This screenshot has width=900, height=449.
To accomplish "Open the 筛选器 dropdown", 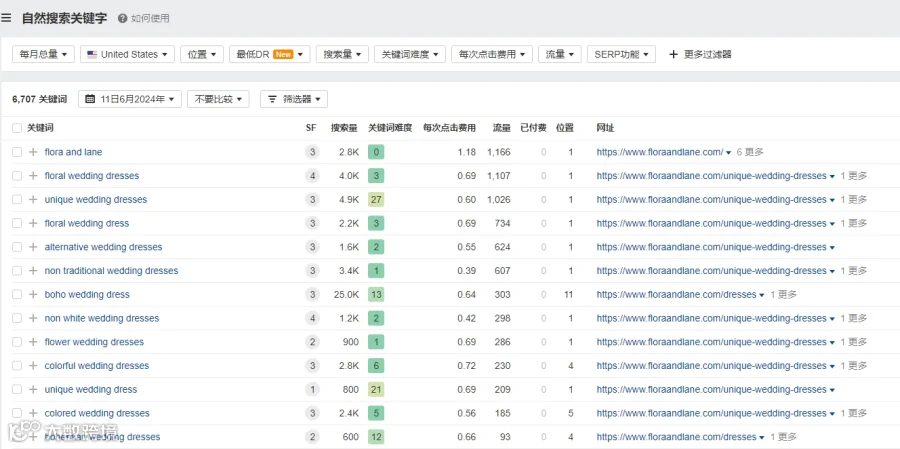I will tap(294, 99).
